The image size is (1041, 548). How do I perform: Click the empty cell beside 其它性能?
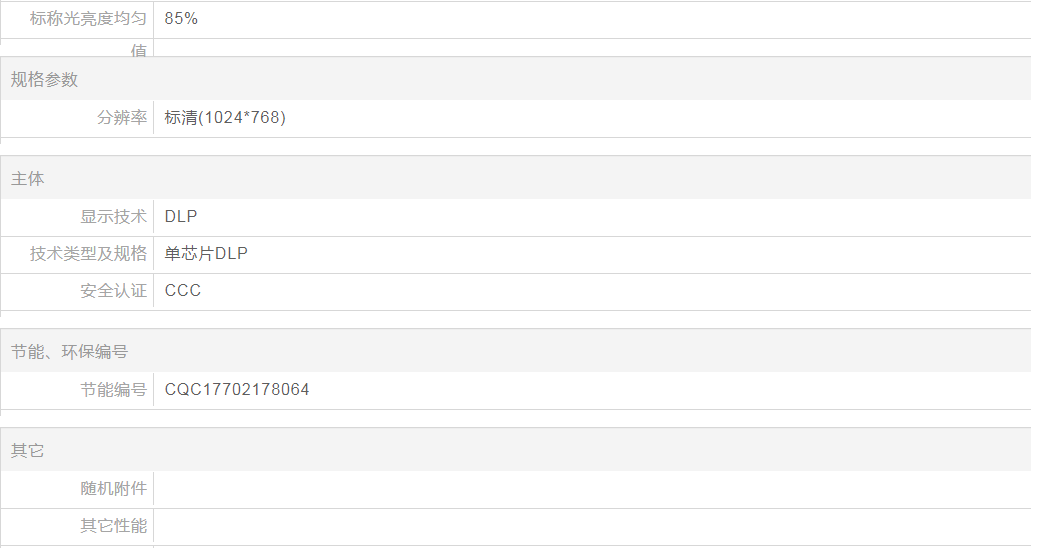click(x=590, y=526)
